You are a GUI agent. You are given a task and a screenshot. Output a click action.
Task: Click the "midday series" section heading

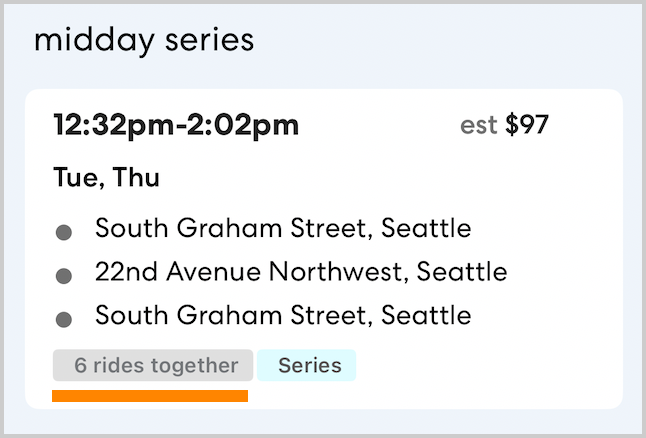pos(144,40)
